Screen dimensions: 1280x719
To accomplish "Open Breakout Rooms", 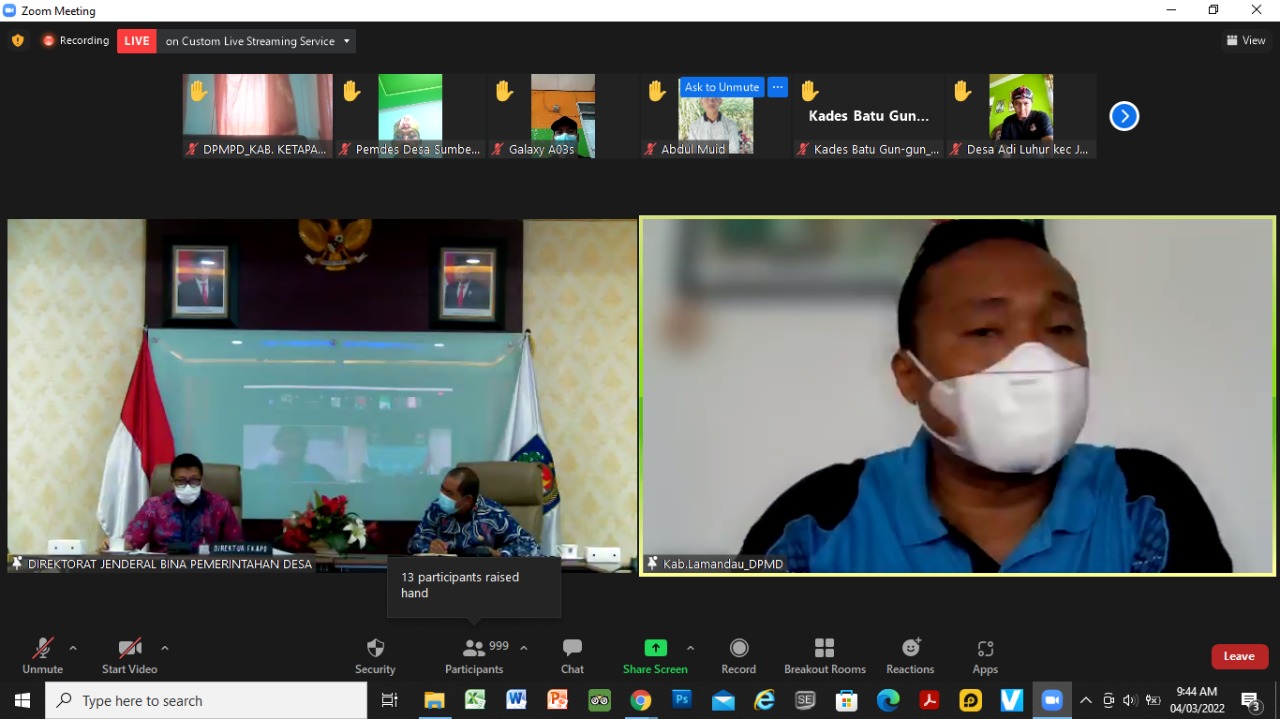I will (824, 655).
